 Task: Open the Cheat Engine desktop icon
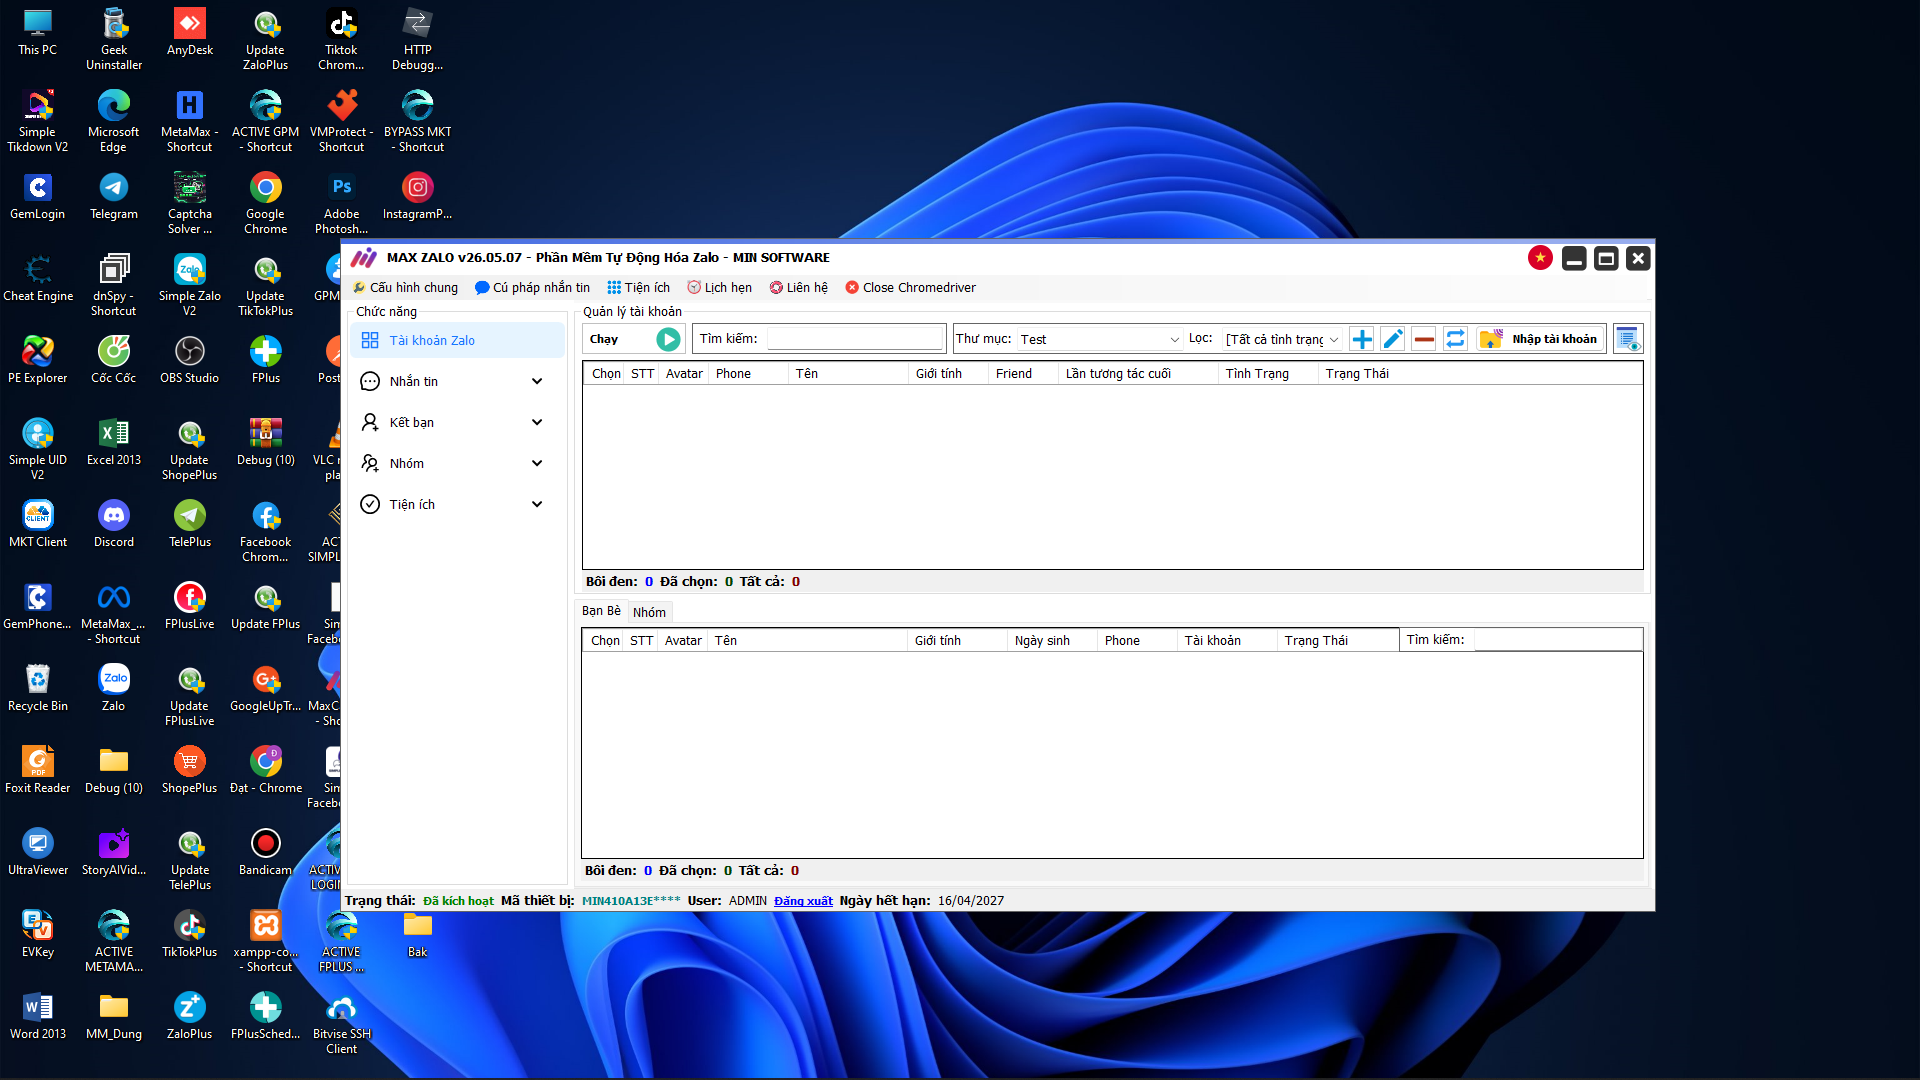38,278
